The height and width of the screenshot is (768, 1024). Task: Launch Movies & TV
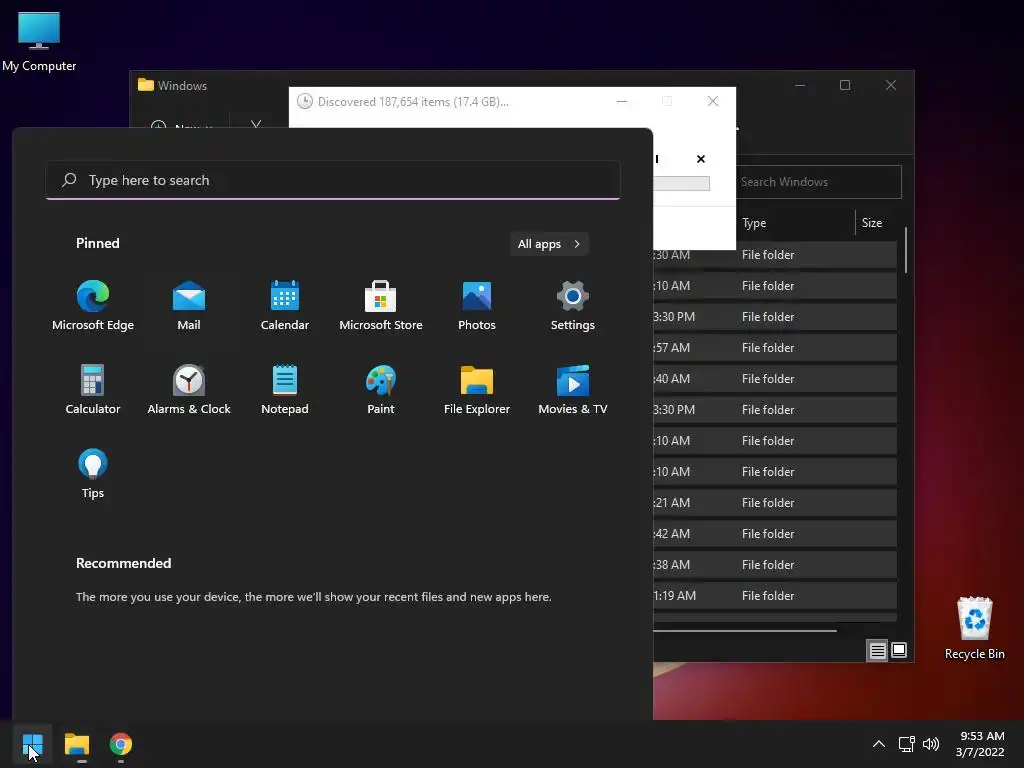(573, 390)
